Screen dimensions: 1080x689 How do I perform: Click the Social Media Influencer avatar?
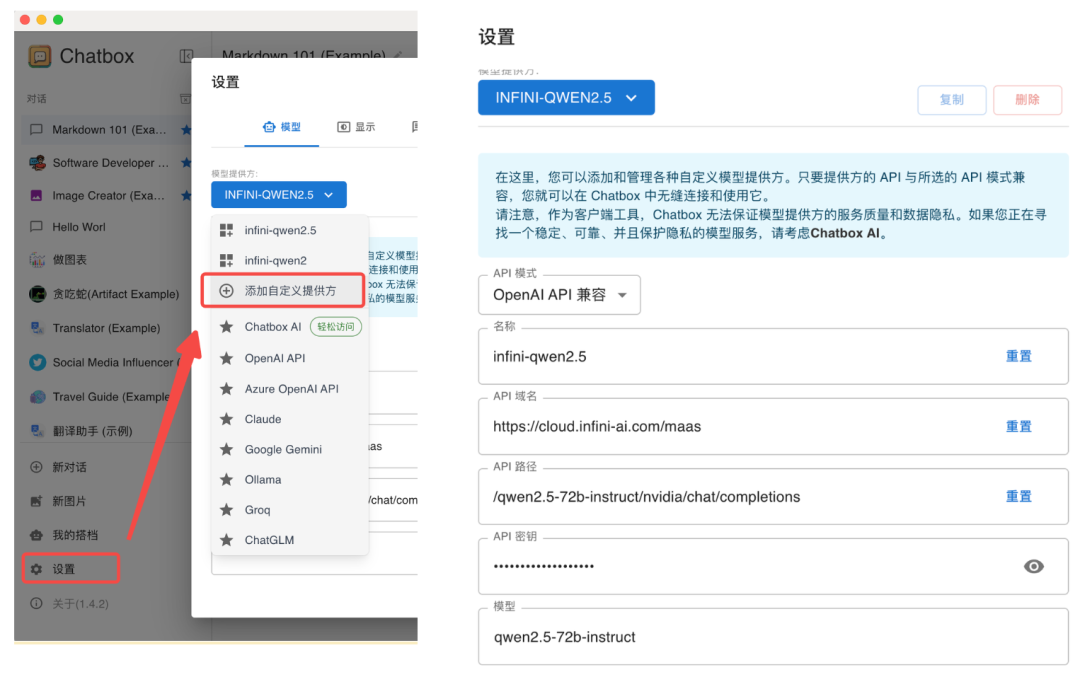click(x=37, y=362)
